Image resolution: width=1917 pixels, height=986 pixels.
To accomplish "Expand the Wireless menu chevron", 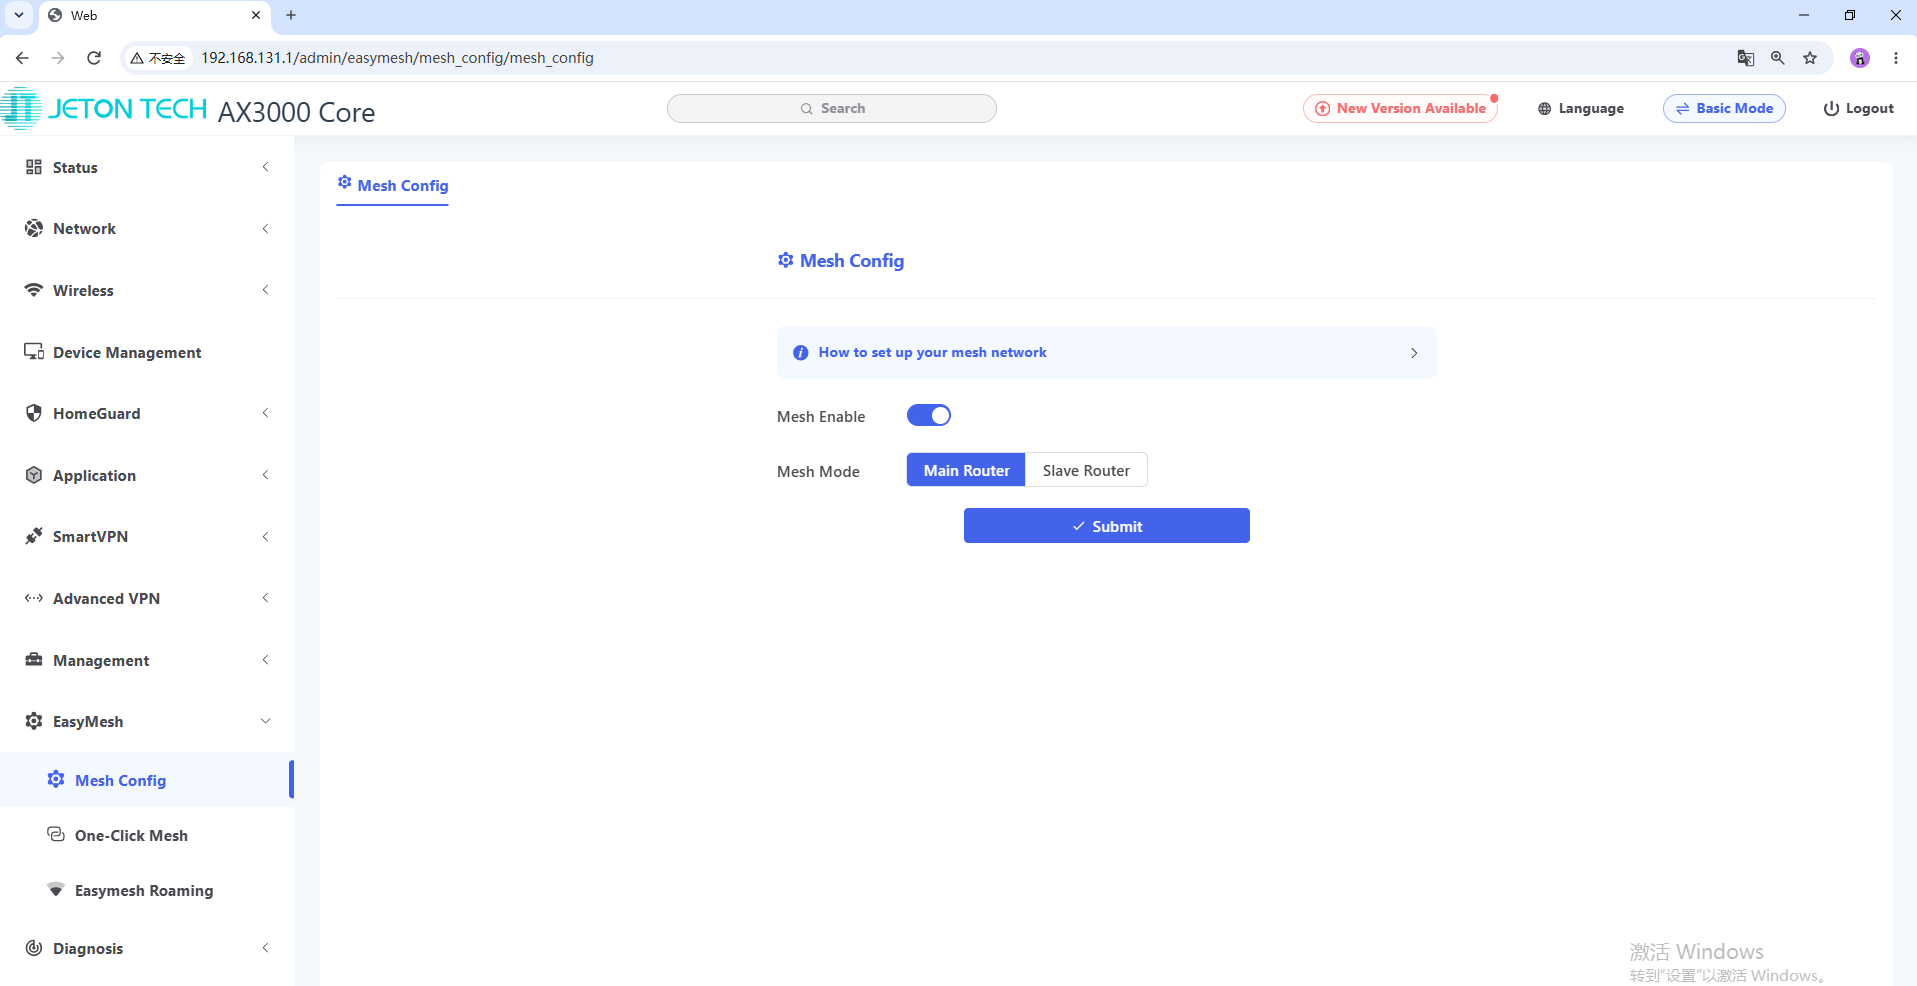I will pyautogui.click(x=265, y=290).
